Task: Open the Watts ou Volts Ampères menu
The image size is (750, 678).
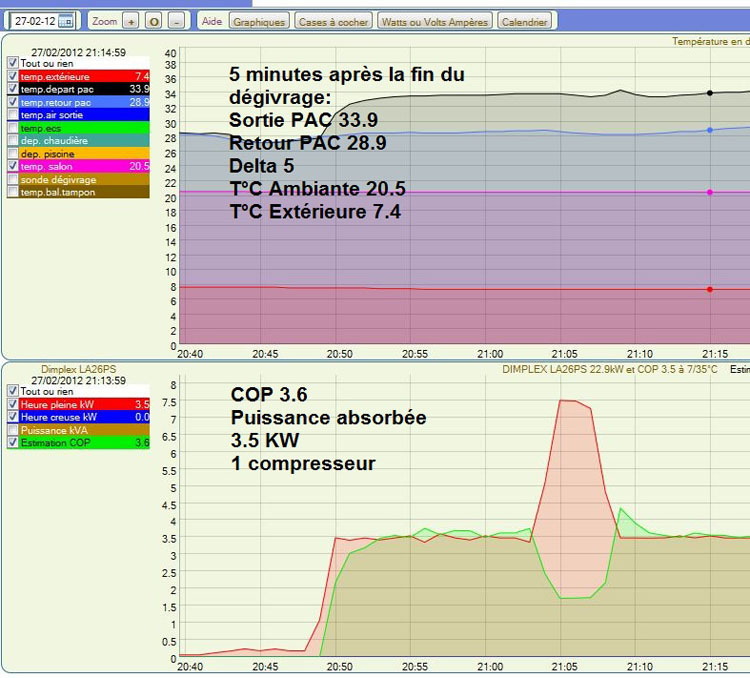Action: pyautogui.click(x=435, y=21)
